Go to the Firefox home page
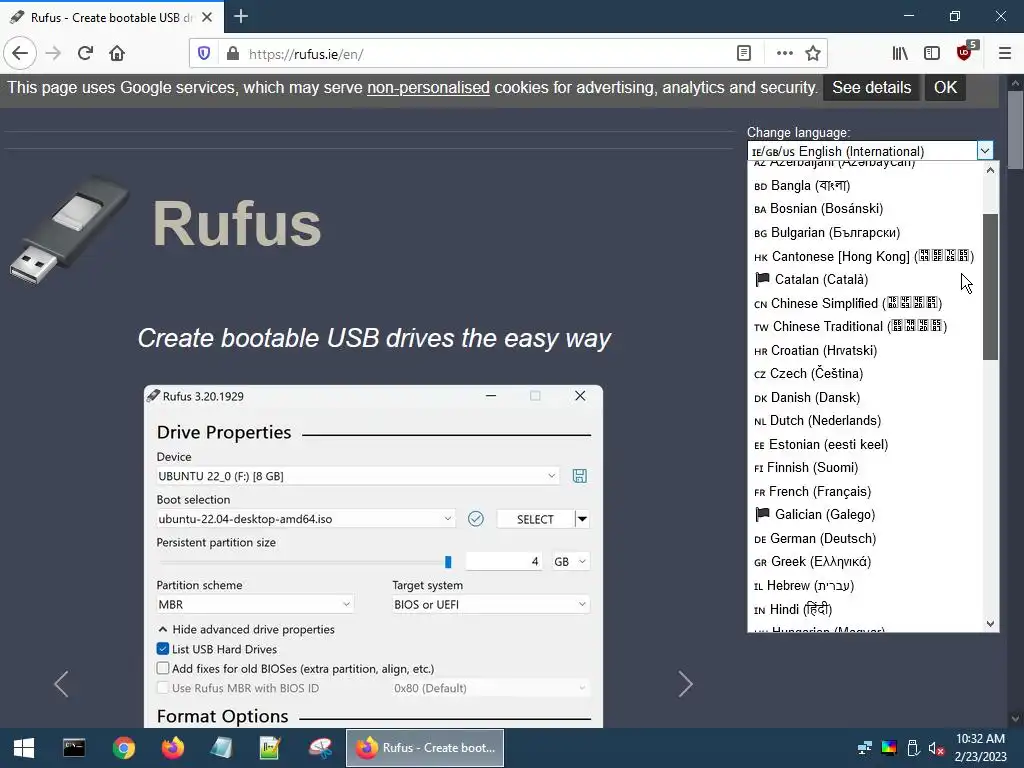 (117, 54)
